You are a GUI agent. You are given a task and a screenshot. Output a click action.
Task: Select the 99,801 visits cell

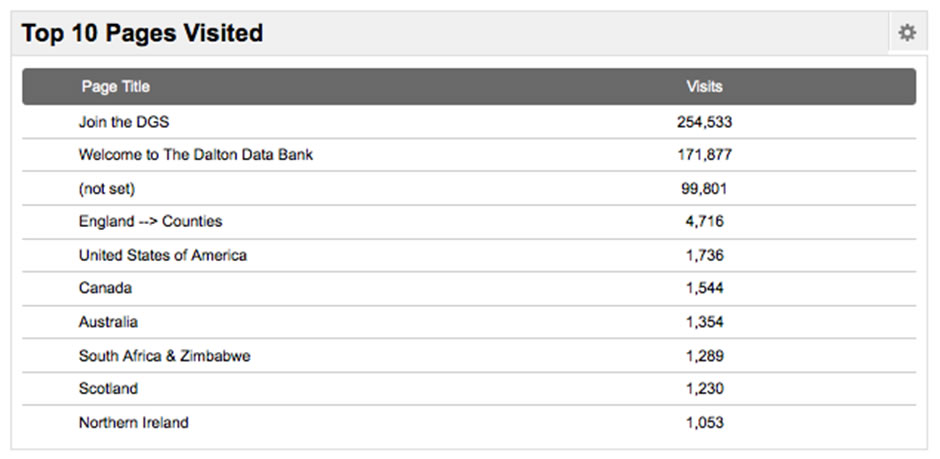(x=704, y=189)
